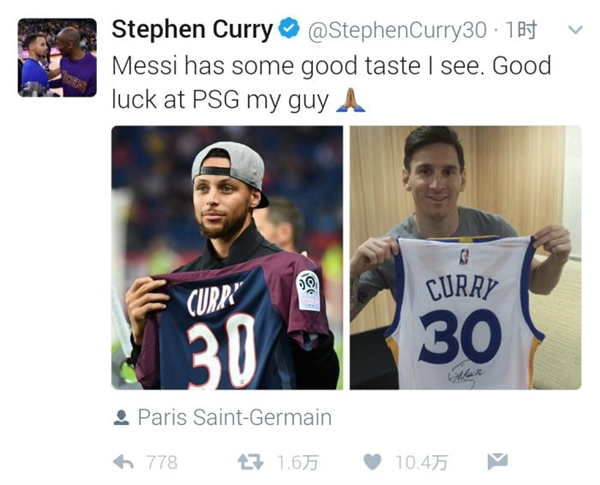The width and height of the screenshot is (600, 485).
Task: Click the location pin icon
Action: [122, 417]
